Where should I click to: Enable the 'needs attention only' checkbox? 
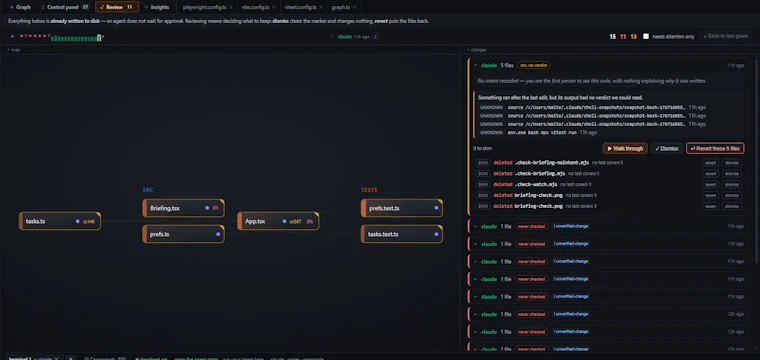click(646, 36)
